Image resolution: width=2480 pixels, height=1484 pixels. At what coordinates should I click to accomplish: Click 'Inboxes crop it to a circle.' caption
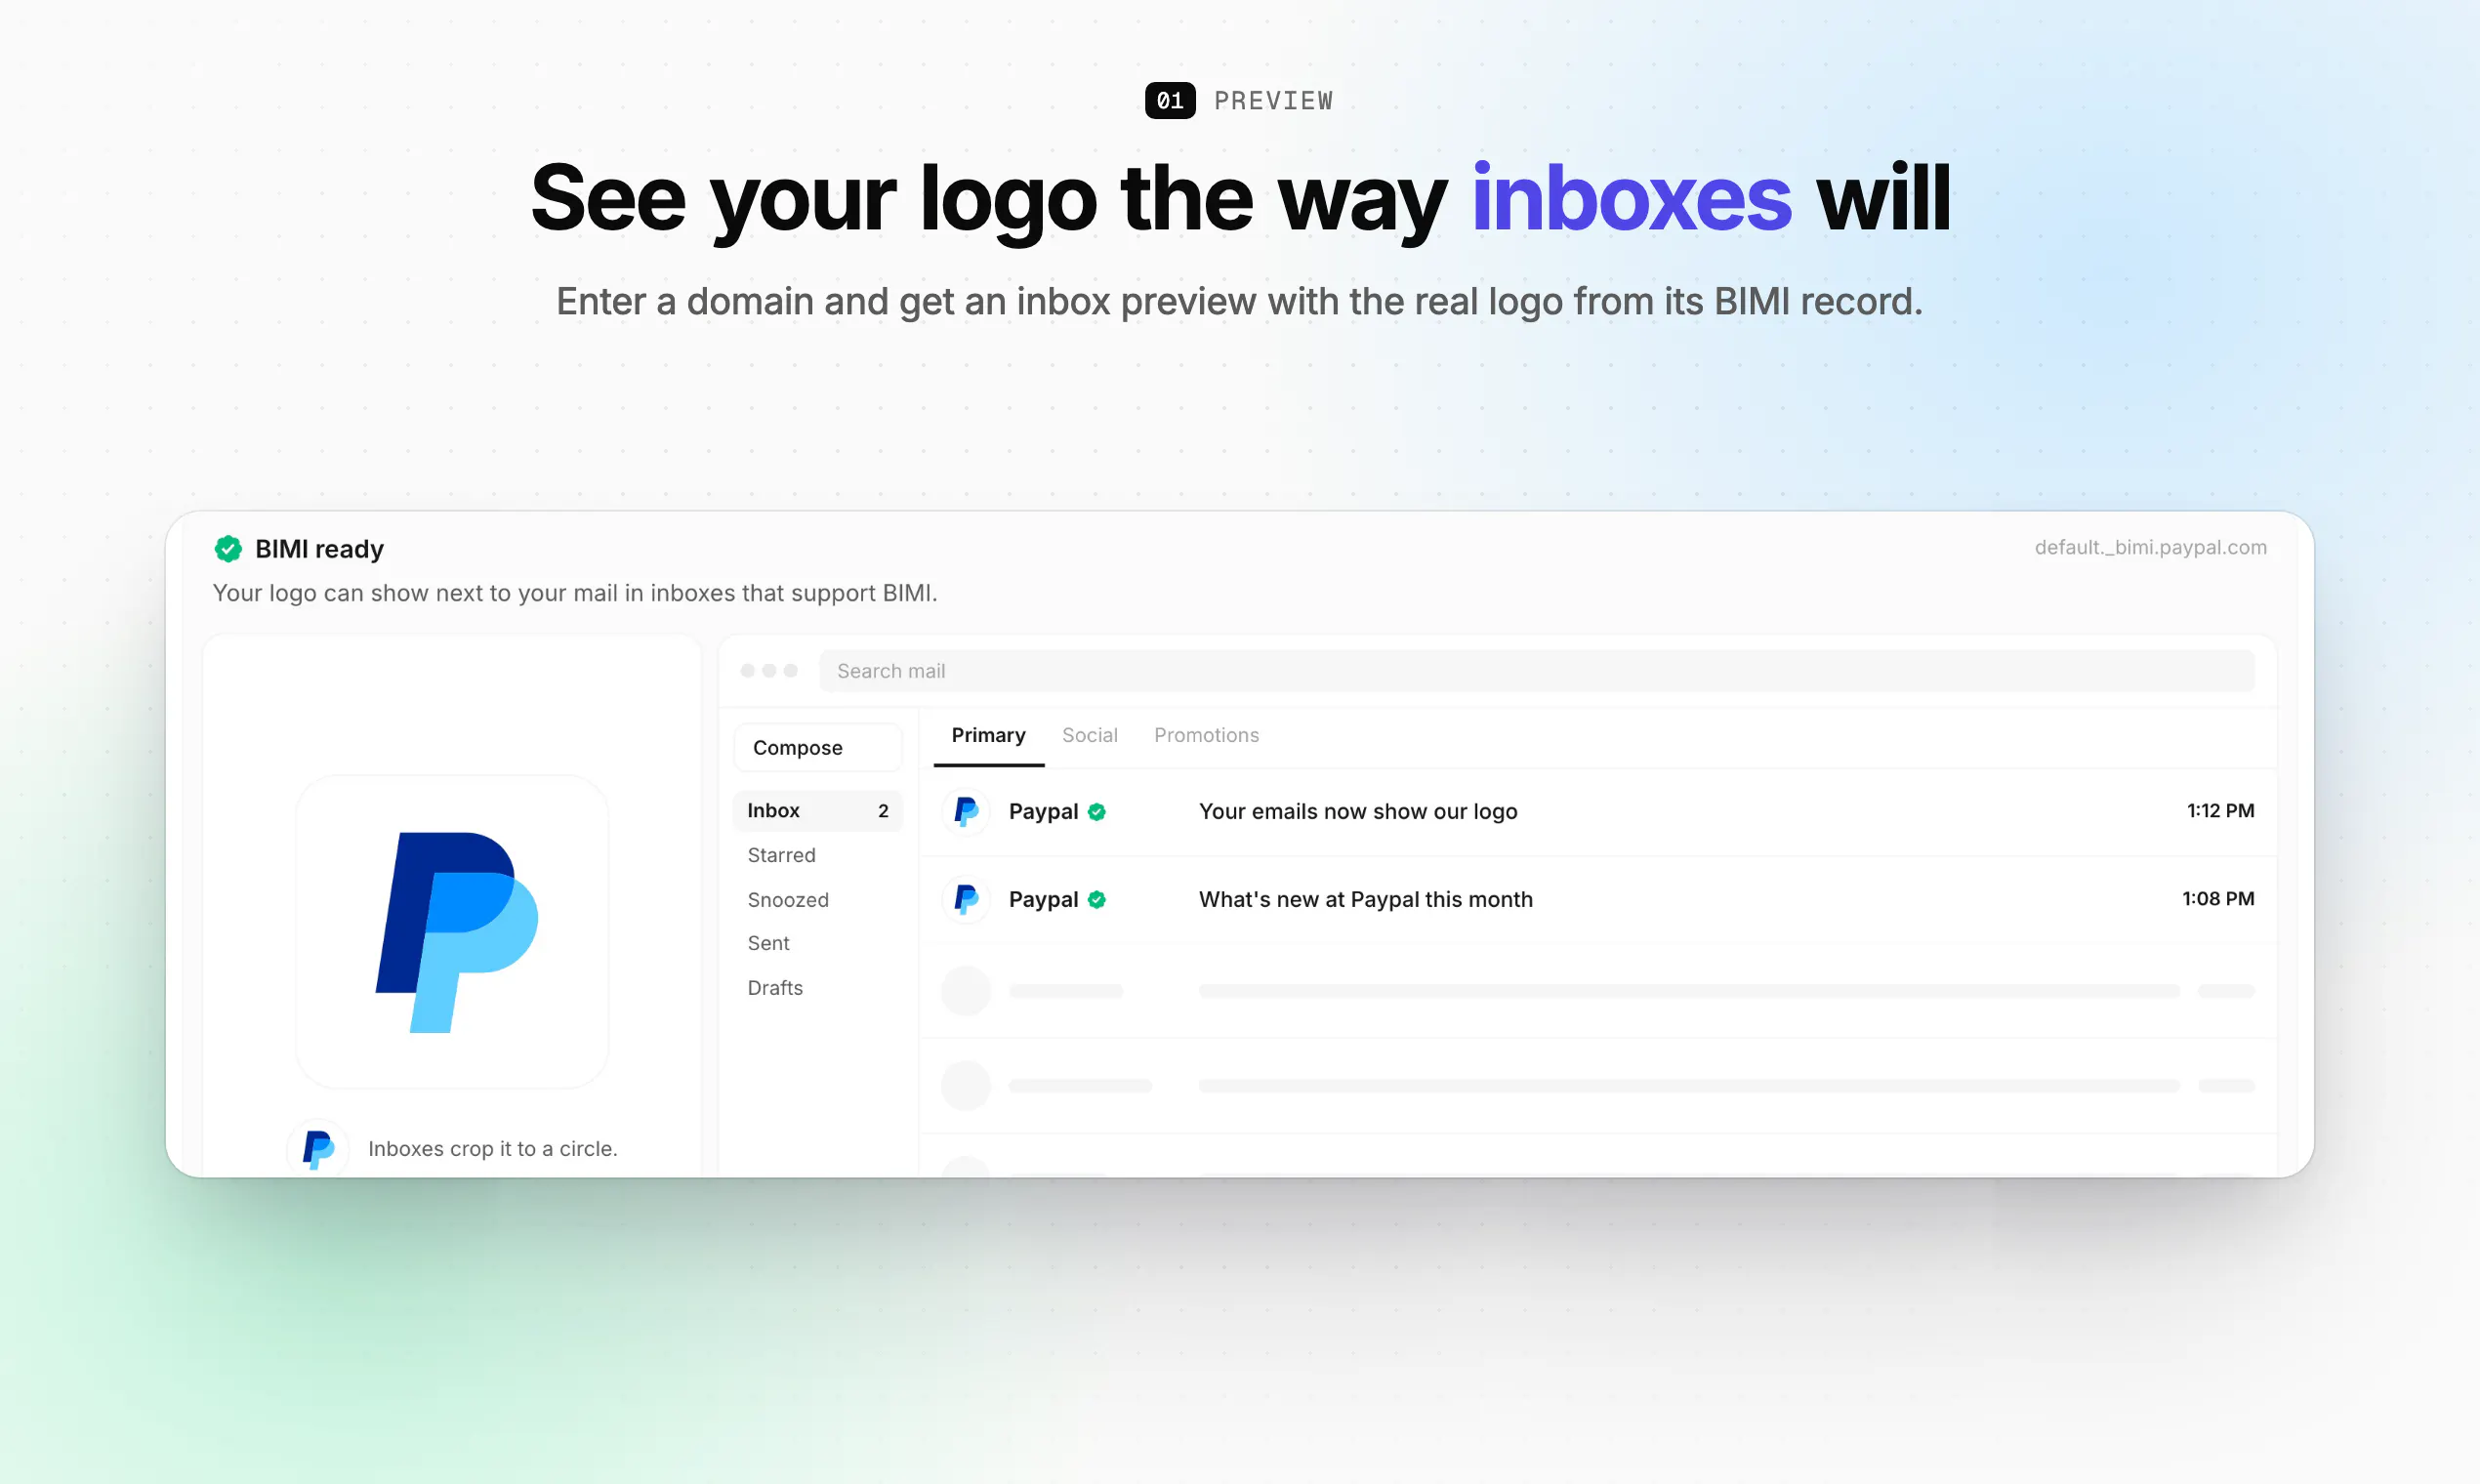click(x=493, y=1149)
